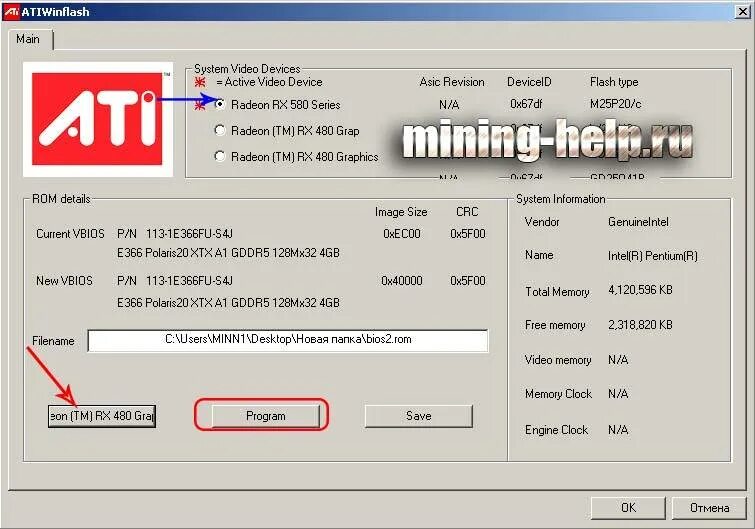Click the Vendor value GenuineIntel
The width and height of the screenshot is (755, 529).
(x=638, y=222)
